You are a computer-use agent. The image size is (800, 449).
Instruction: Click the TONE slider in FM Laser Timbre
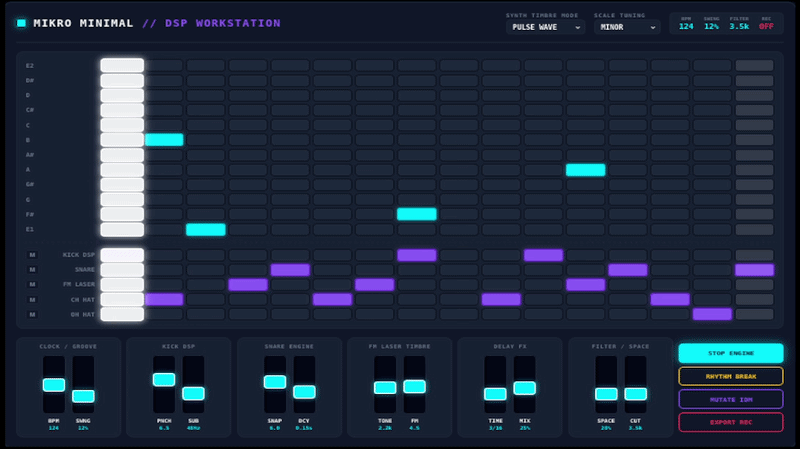click(x=385, y=388)
